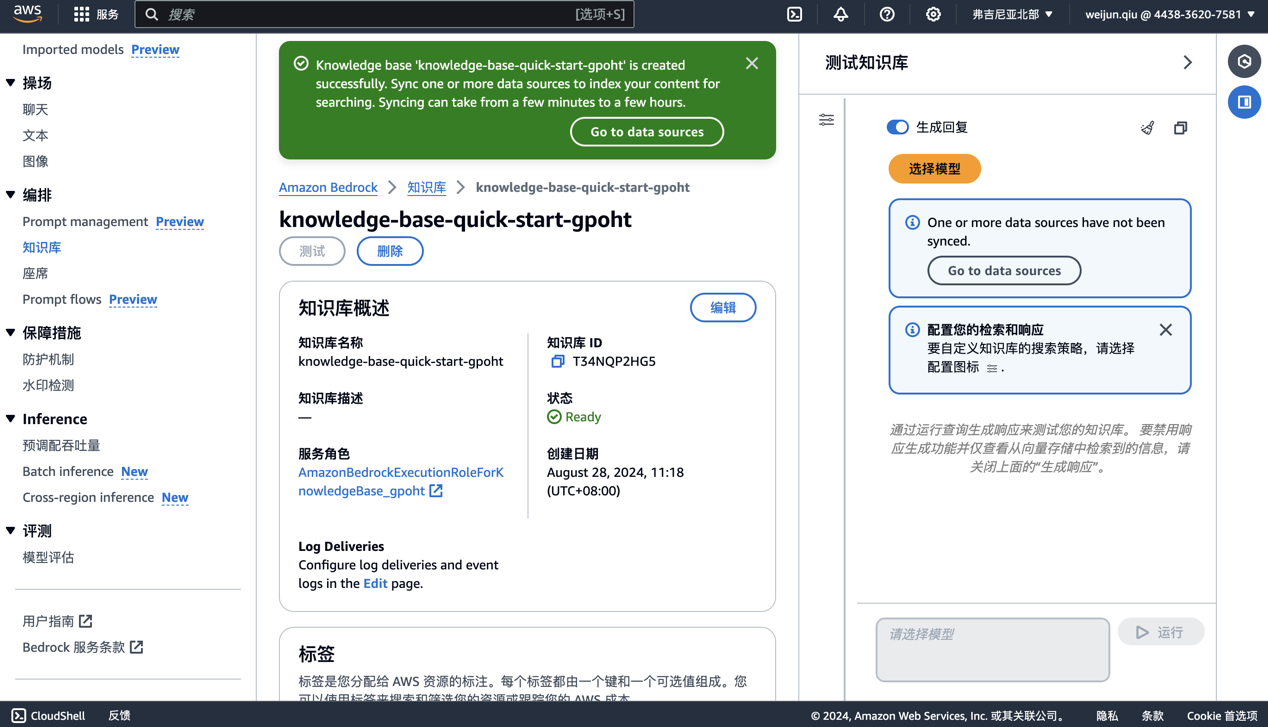Open 知识库 breadcrumb link
The width and height of the screenshot is (1268, 727).
427,187
